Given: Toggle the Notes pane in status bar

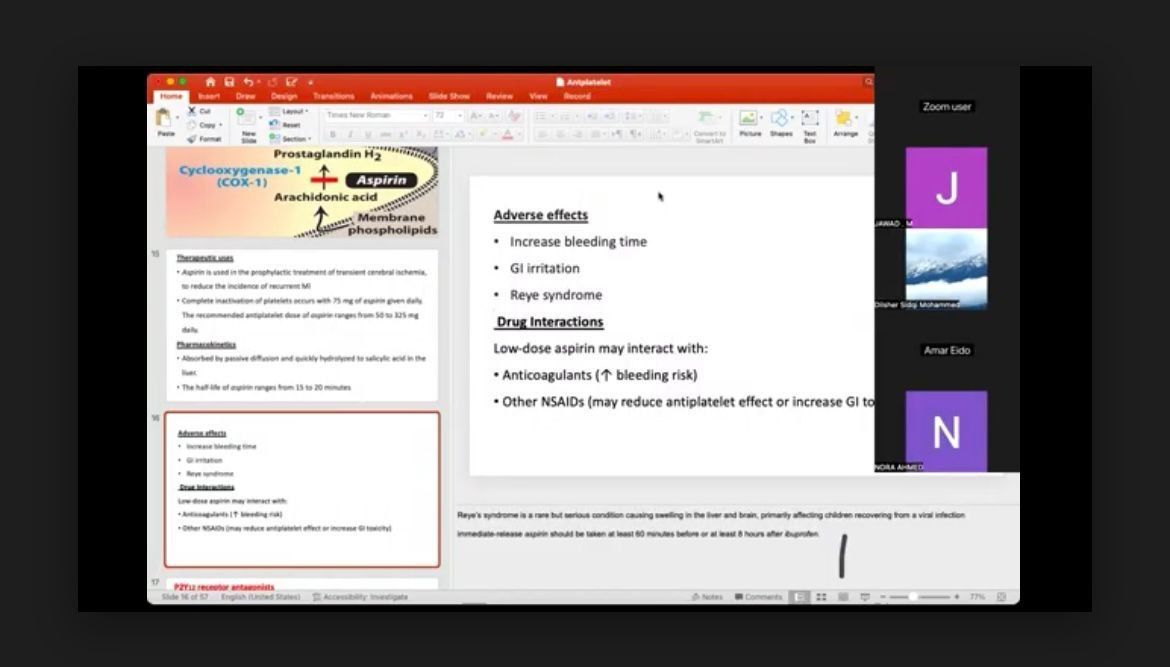Looking at the screenshot, I should (x=707, y=597).
